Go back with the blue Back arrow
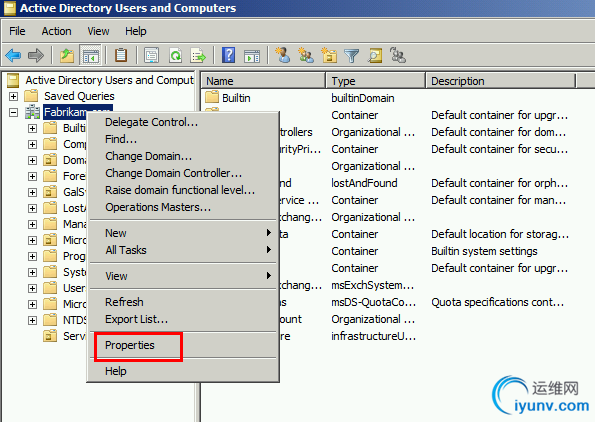Viewport: 595px width, 422px height. point(14,56)
